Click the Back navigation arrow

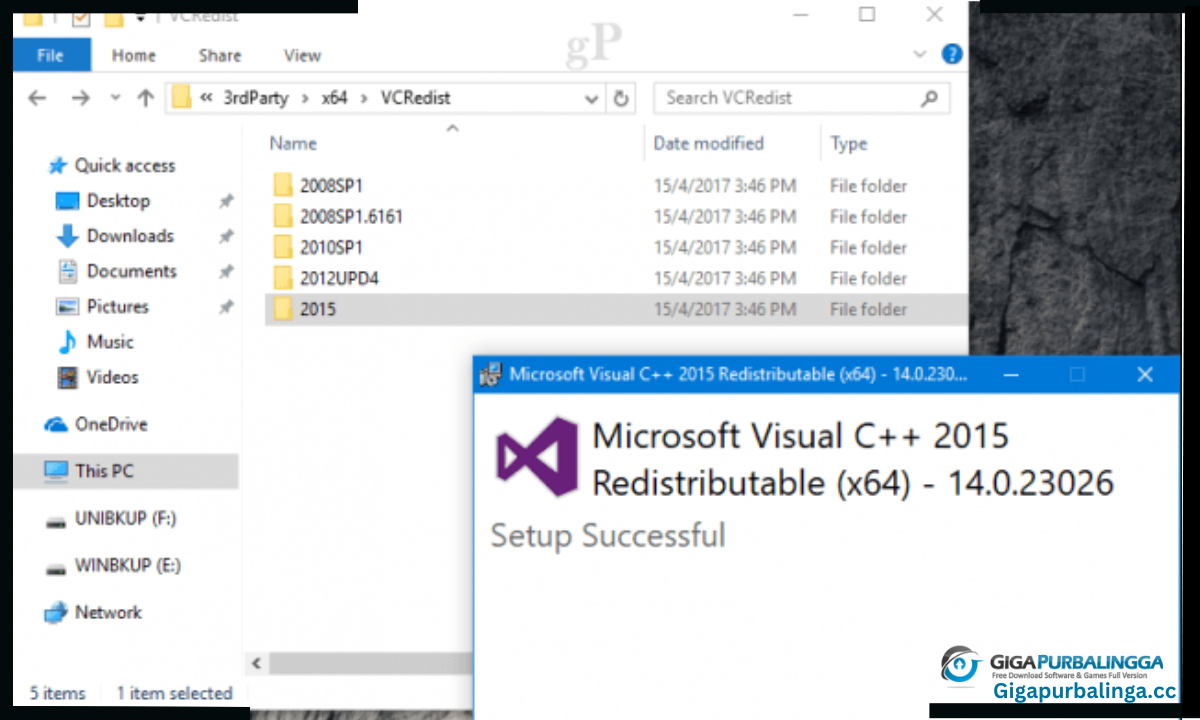coord(37,98)
